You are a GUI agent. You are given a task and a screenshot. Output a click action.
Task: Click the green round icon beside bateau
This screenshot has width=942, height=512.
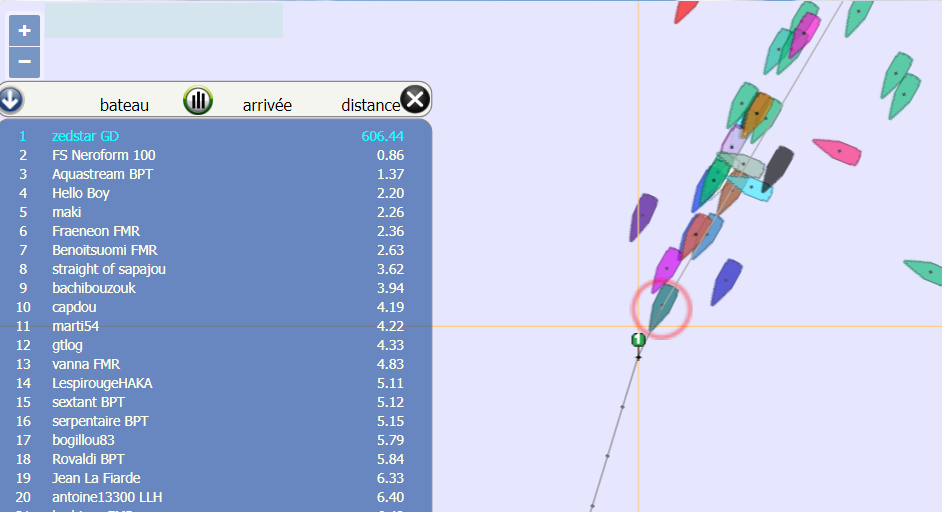tap(198, 100)
